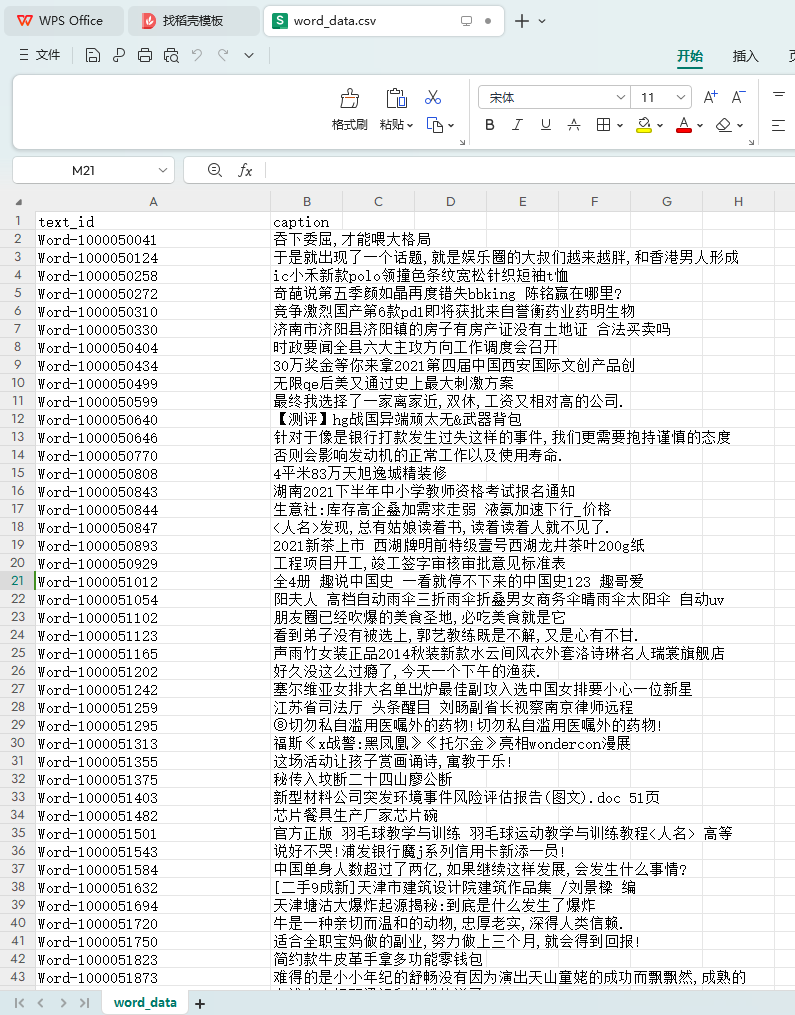Expand font color dropdown arrow
Screen dimensions: 795x1015
pyautogui.click(x=700, y=126)
